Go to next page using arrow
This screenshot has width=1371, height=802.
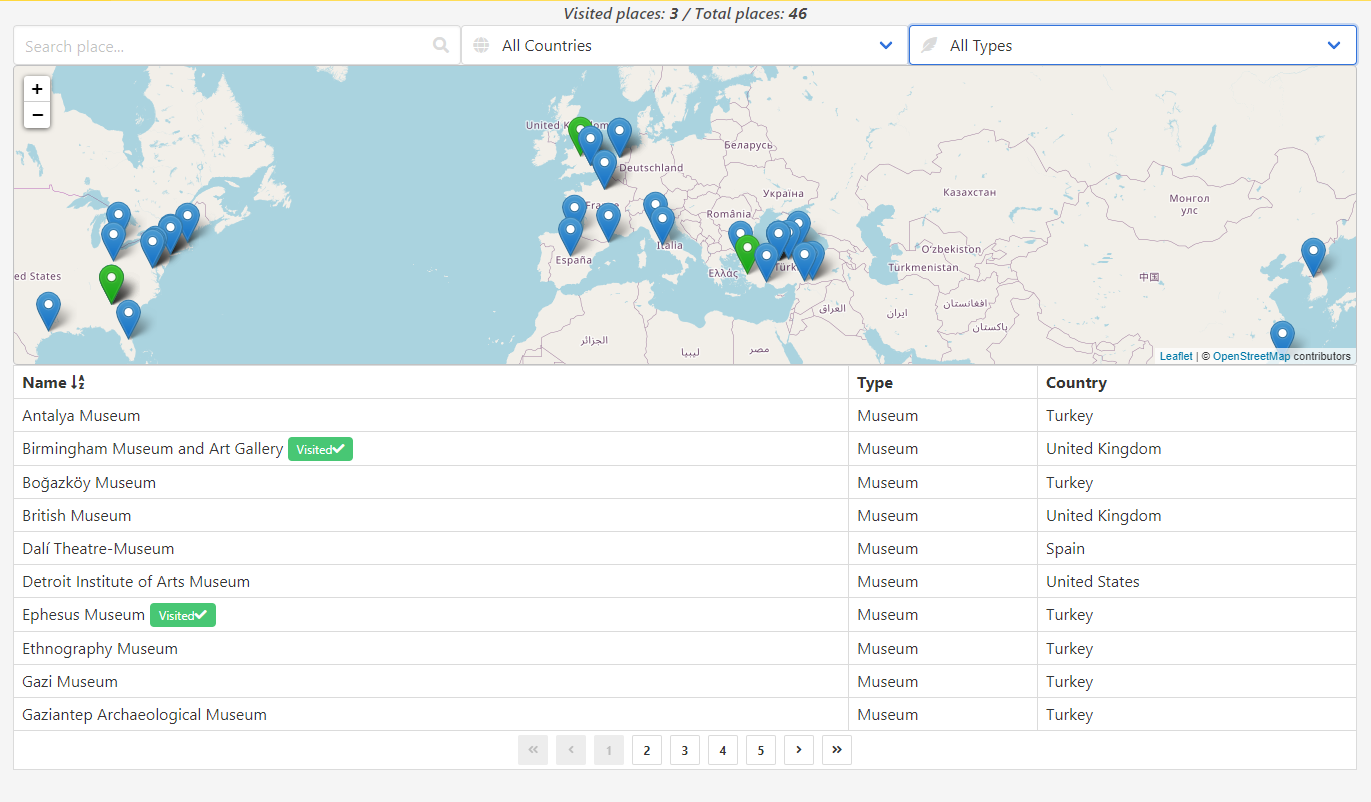coord(799,750)
